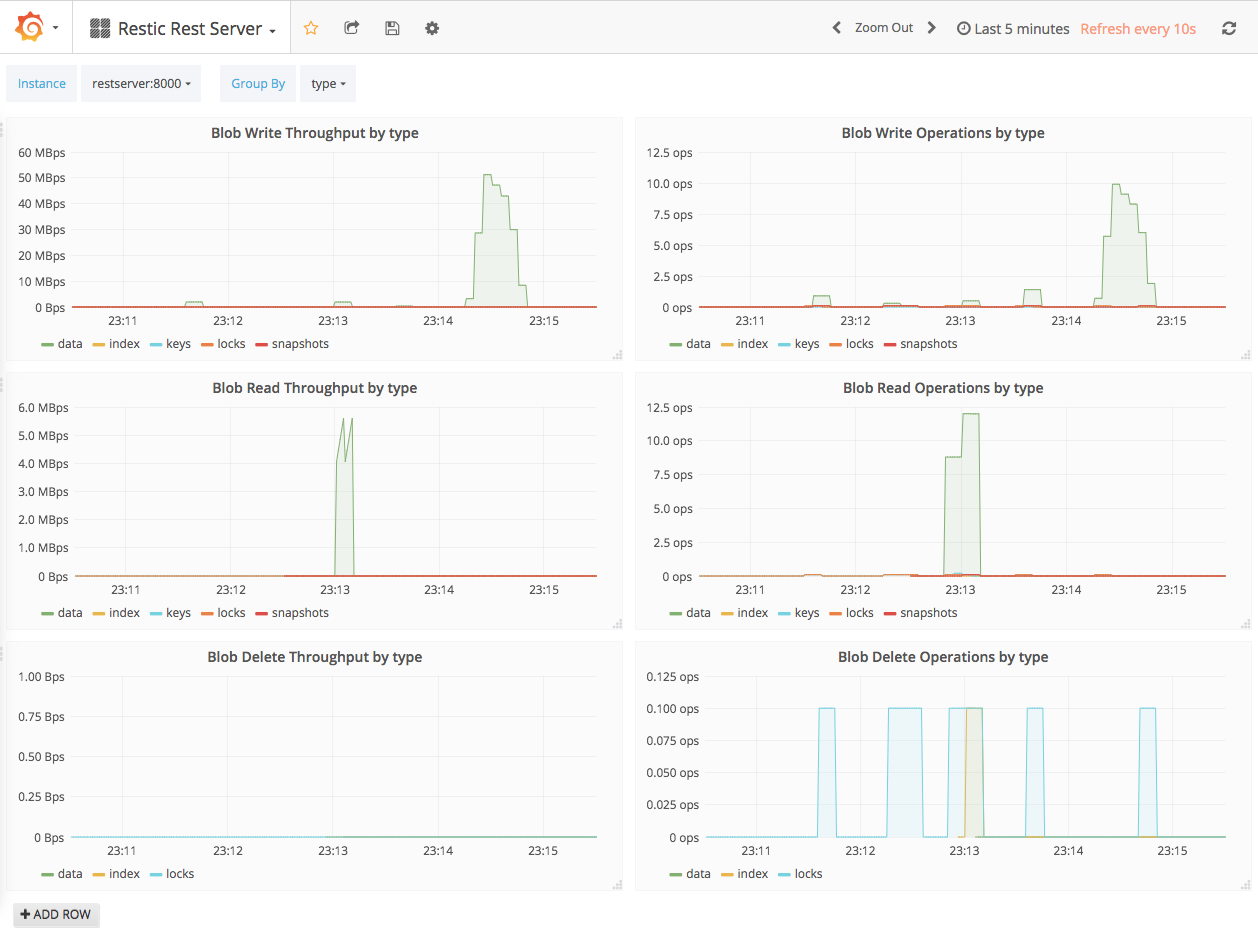Click the index color marker in Blob Delete legend
Screen dimensions: 1258x935
(99, 873)
